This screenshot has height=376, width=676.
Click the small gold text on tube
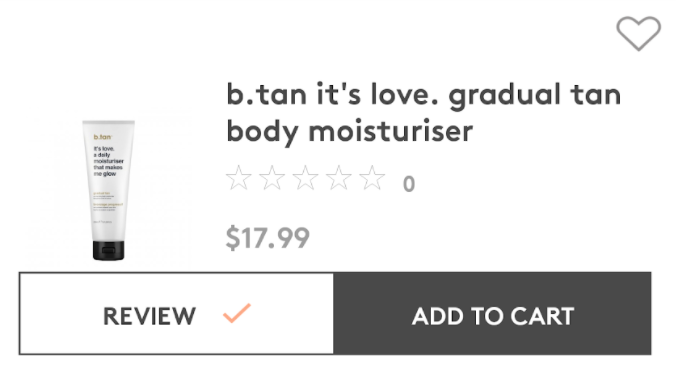coord(101,193)
